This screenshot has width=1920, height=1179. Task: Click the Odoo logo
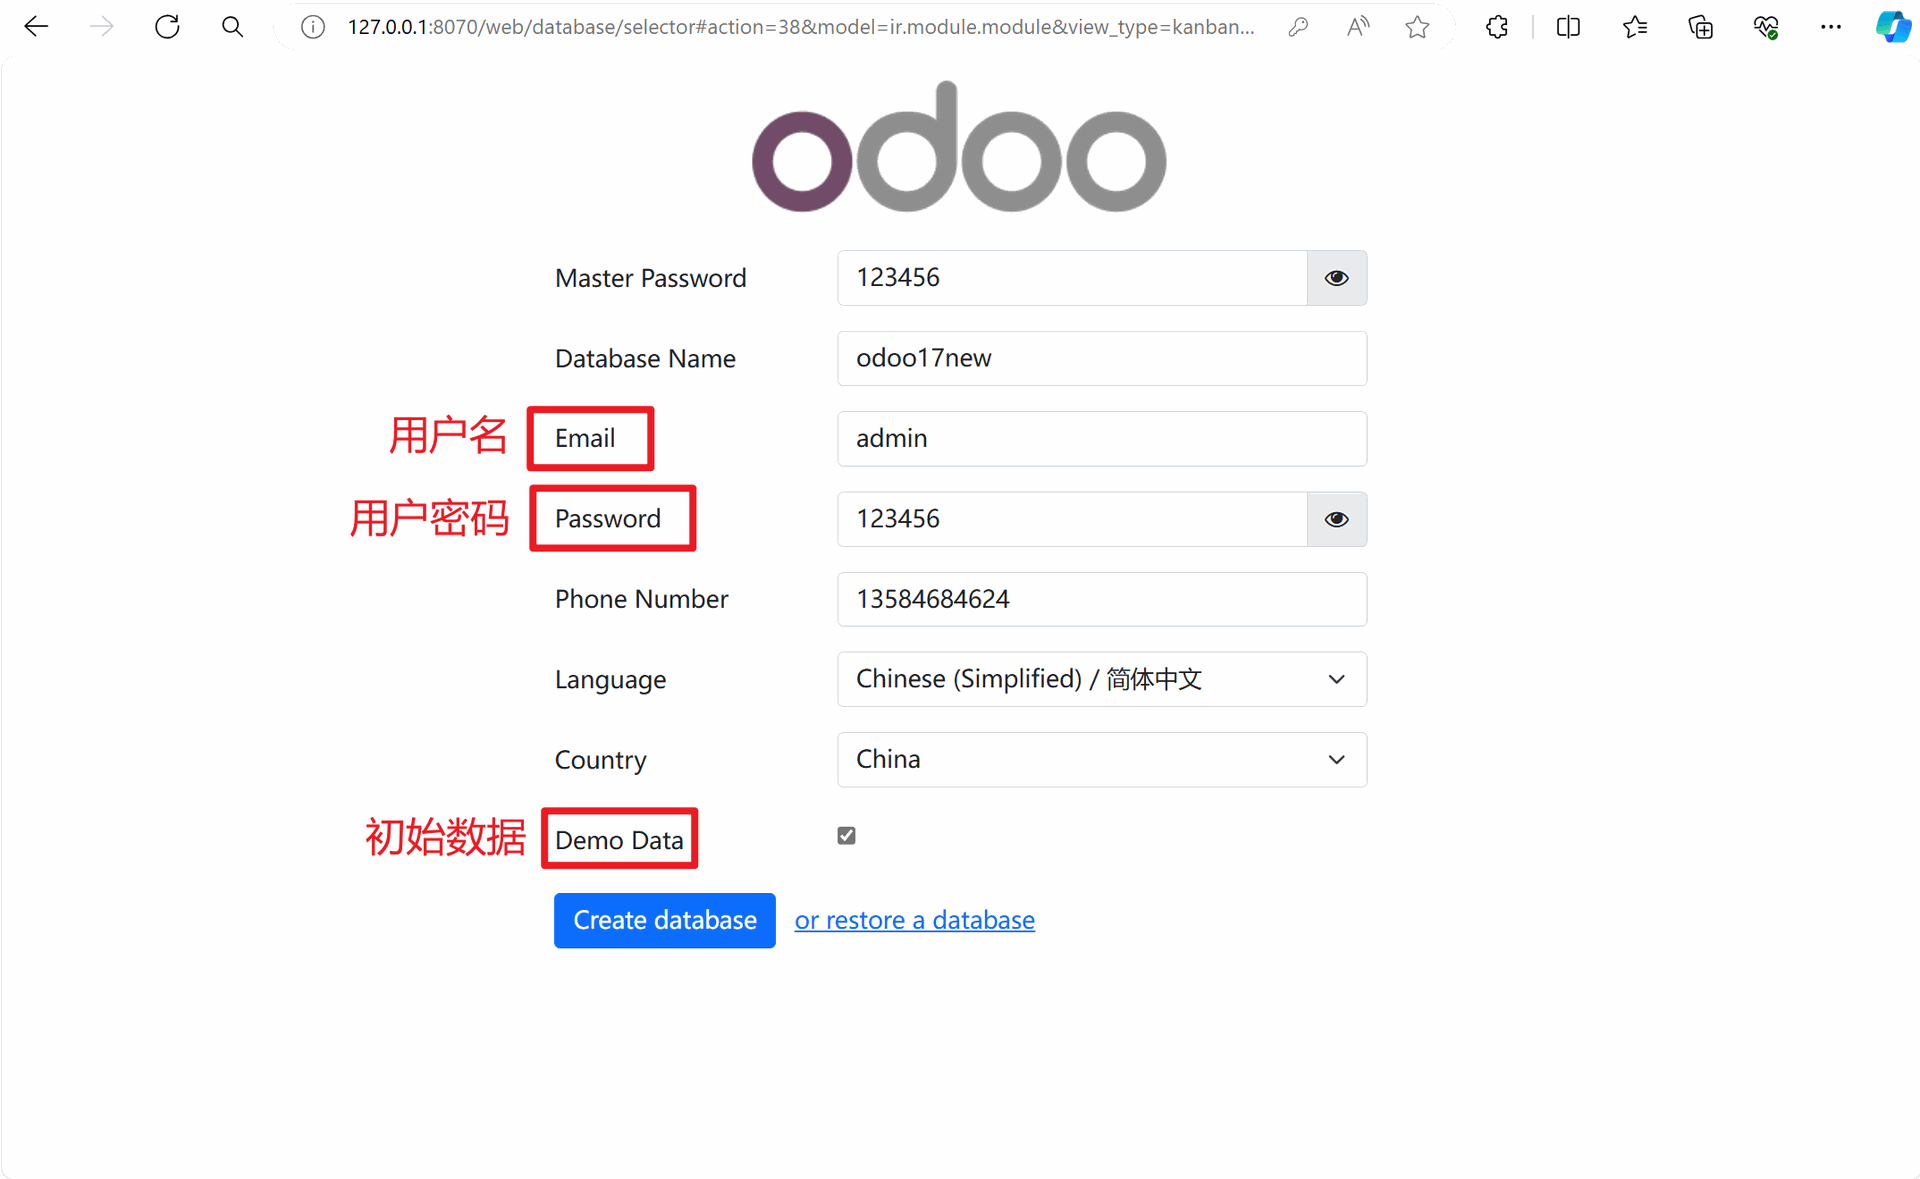coord(959,147)
